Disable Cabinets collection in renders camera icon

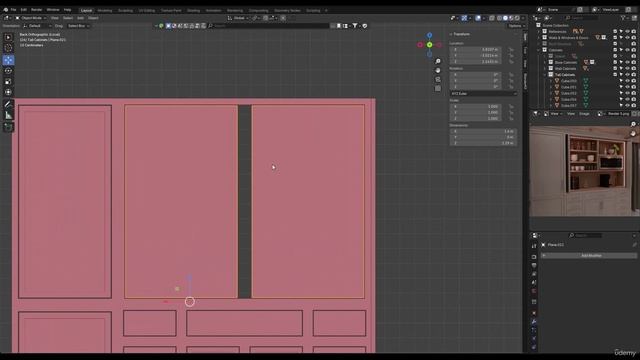(633, 50)
